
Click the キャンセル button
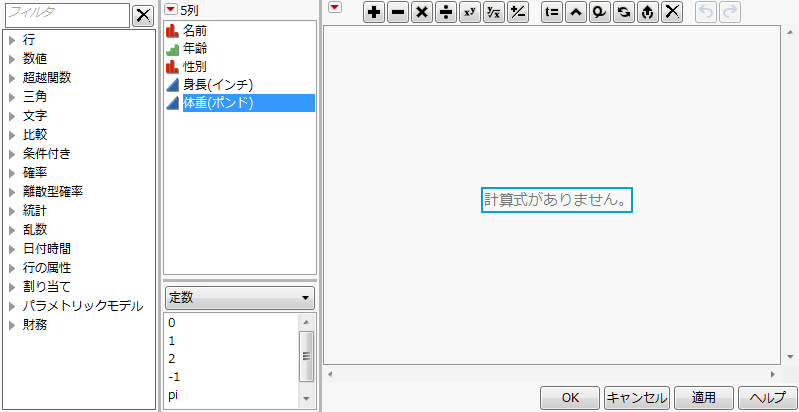(x=638, y=397)
